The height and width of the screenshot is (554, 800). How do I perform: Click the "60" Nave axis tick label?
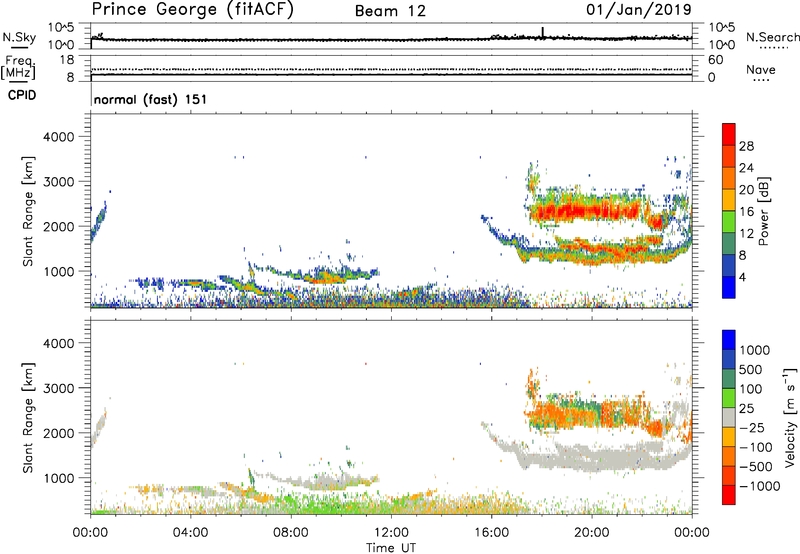(x=715, y=60)
